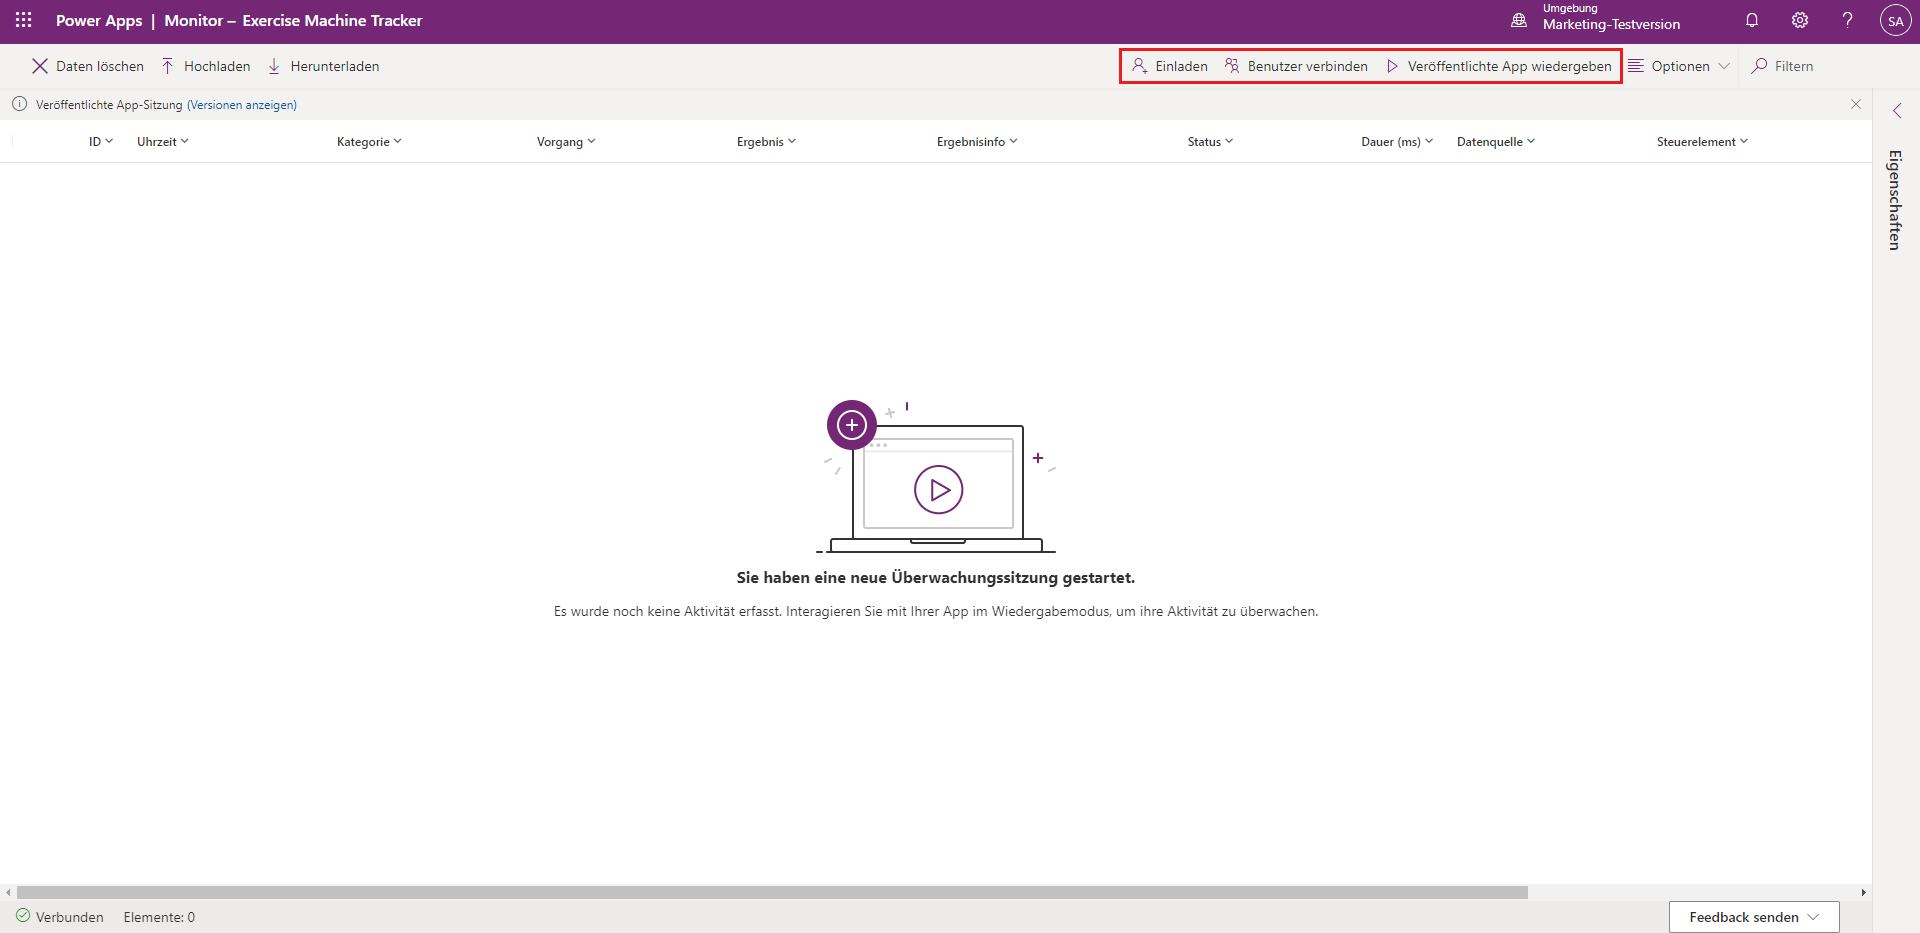Click the Feedback senden button

point(1754,917)
